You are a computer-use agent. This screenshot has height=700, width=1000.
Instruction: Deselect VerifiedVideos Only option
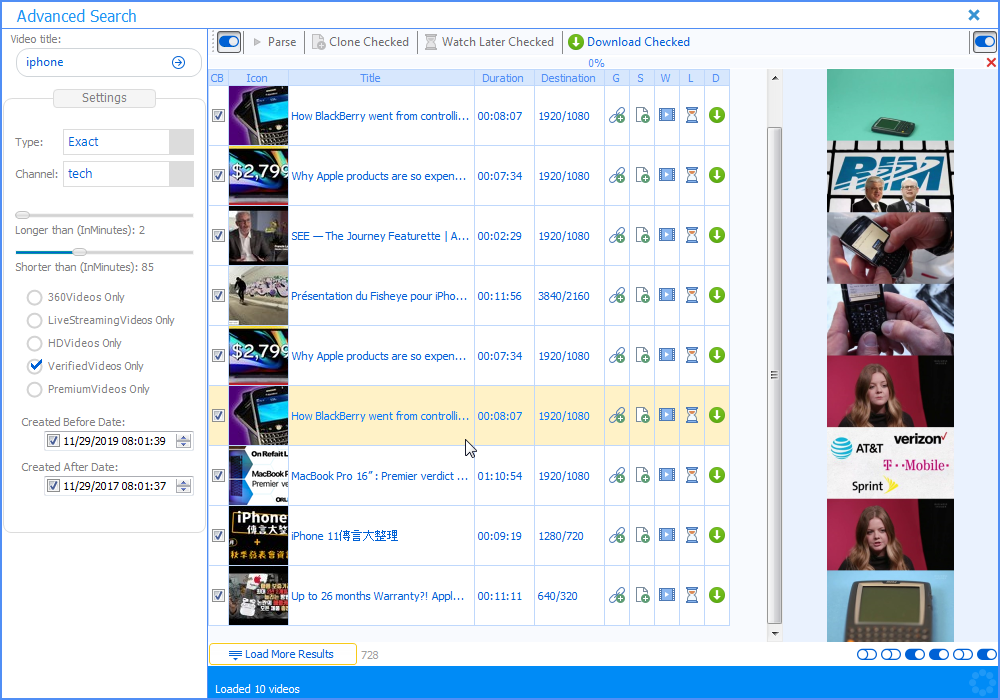click(34, 366)
